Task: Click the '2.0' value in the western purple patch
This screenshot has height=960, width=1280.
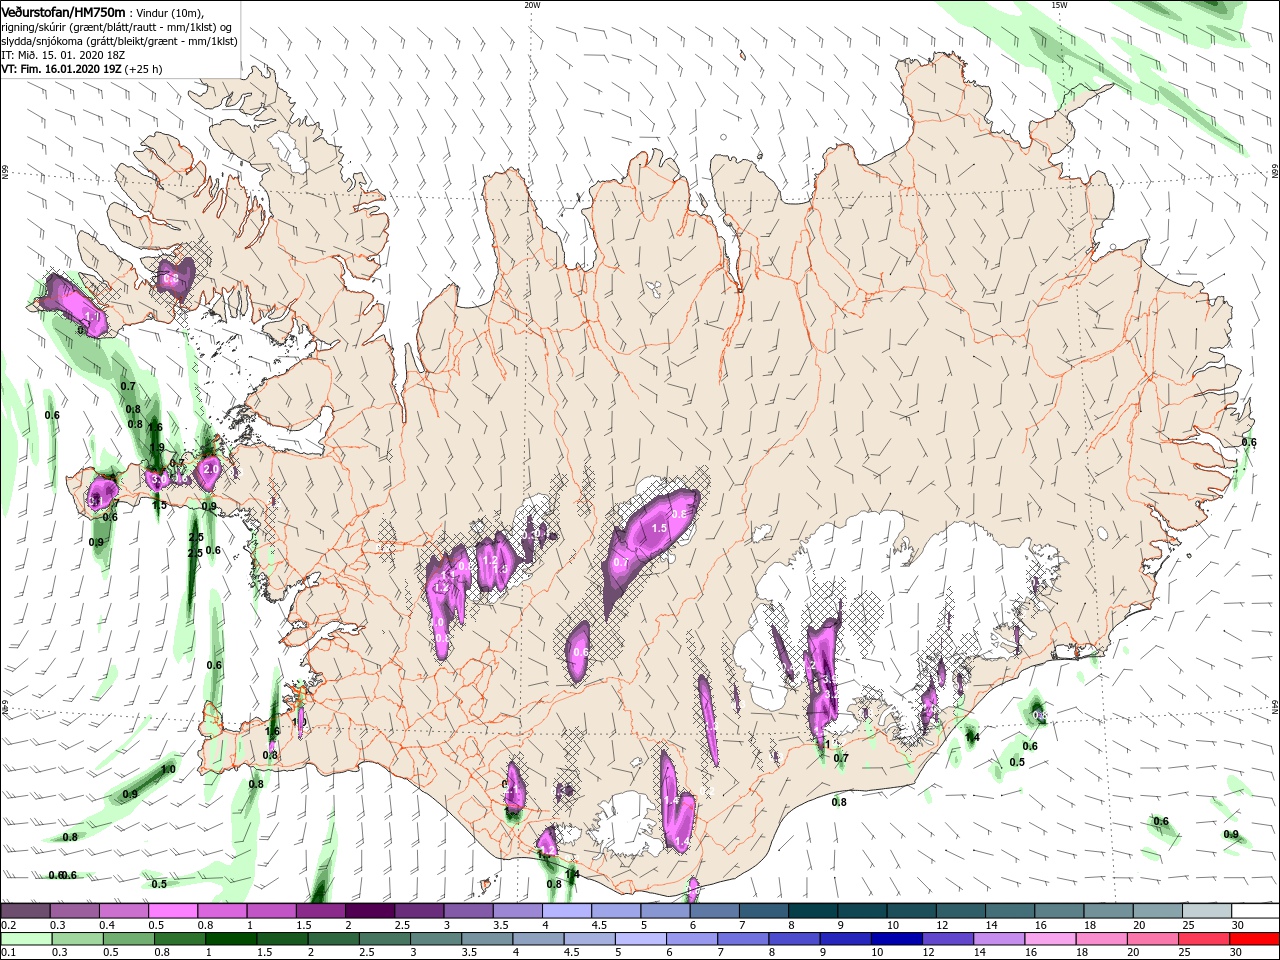Action: [x=210, y=469]
